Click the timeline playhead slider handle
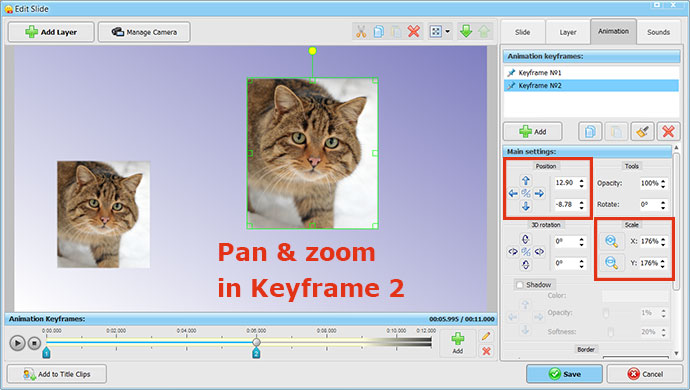This screenshot has height=390, width=690. (257, 342)
